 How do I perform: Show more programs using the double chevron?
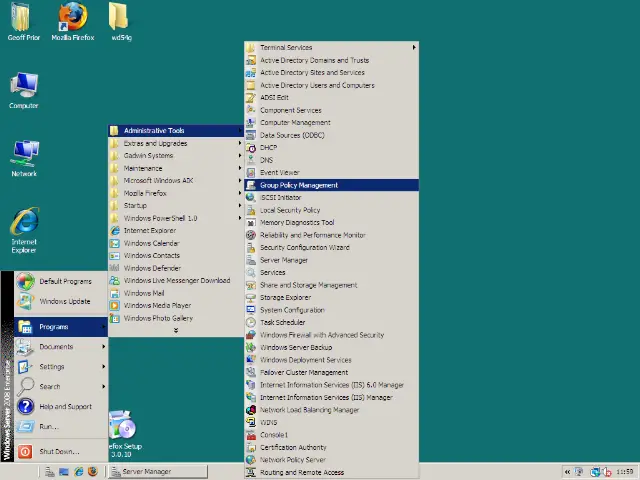tap(176, 330)
